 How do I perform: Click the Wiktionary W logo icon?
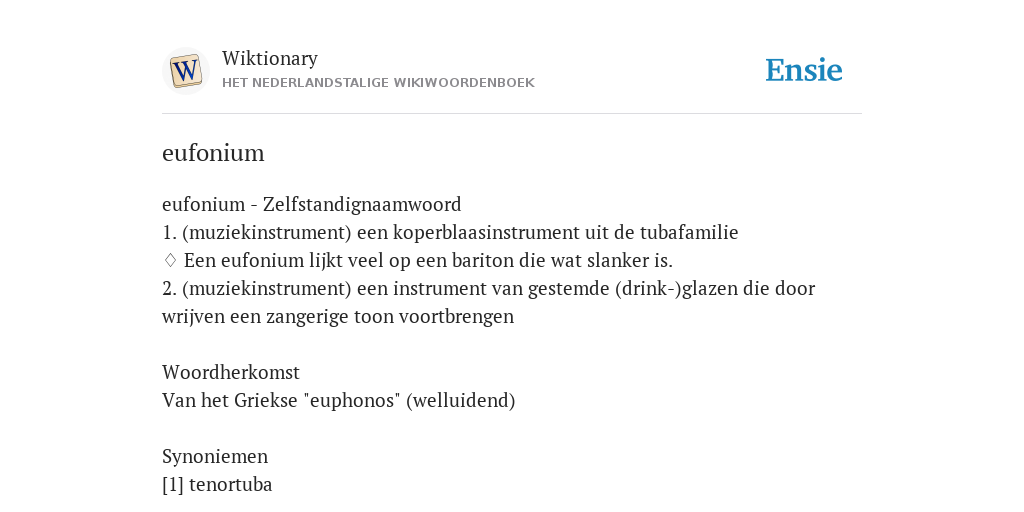point(185,71)
